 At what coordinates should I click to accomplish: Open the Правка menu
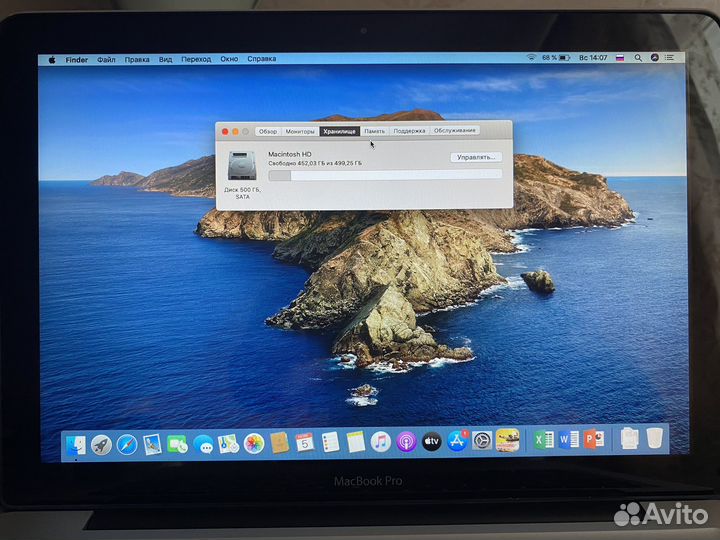point(137,60)
